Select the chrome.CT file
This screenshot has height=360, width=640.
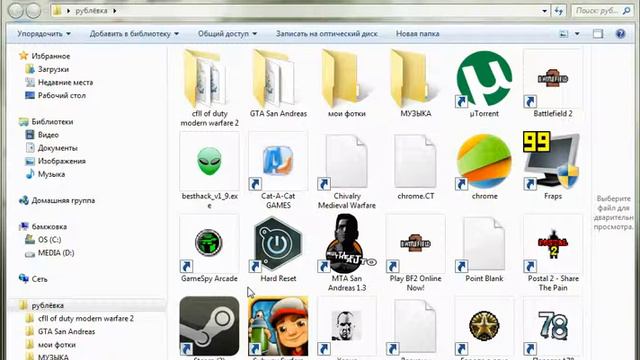[x=416, y=161]
